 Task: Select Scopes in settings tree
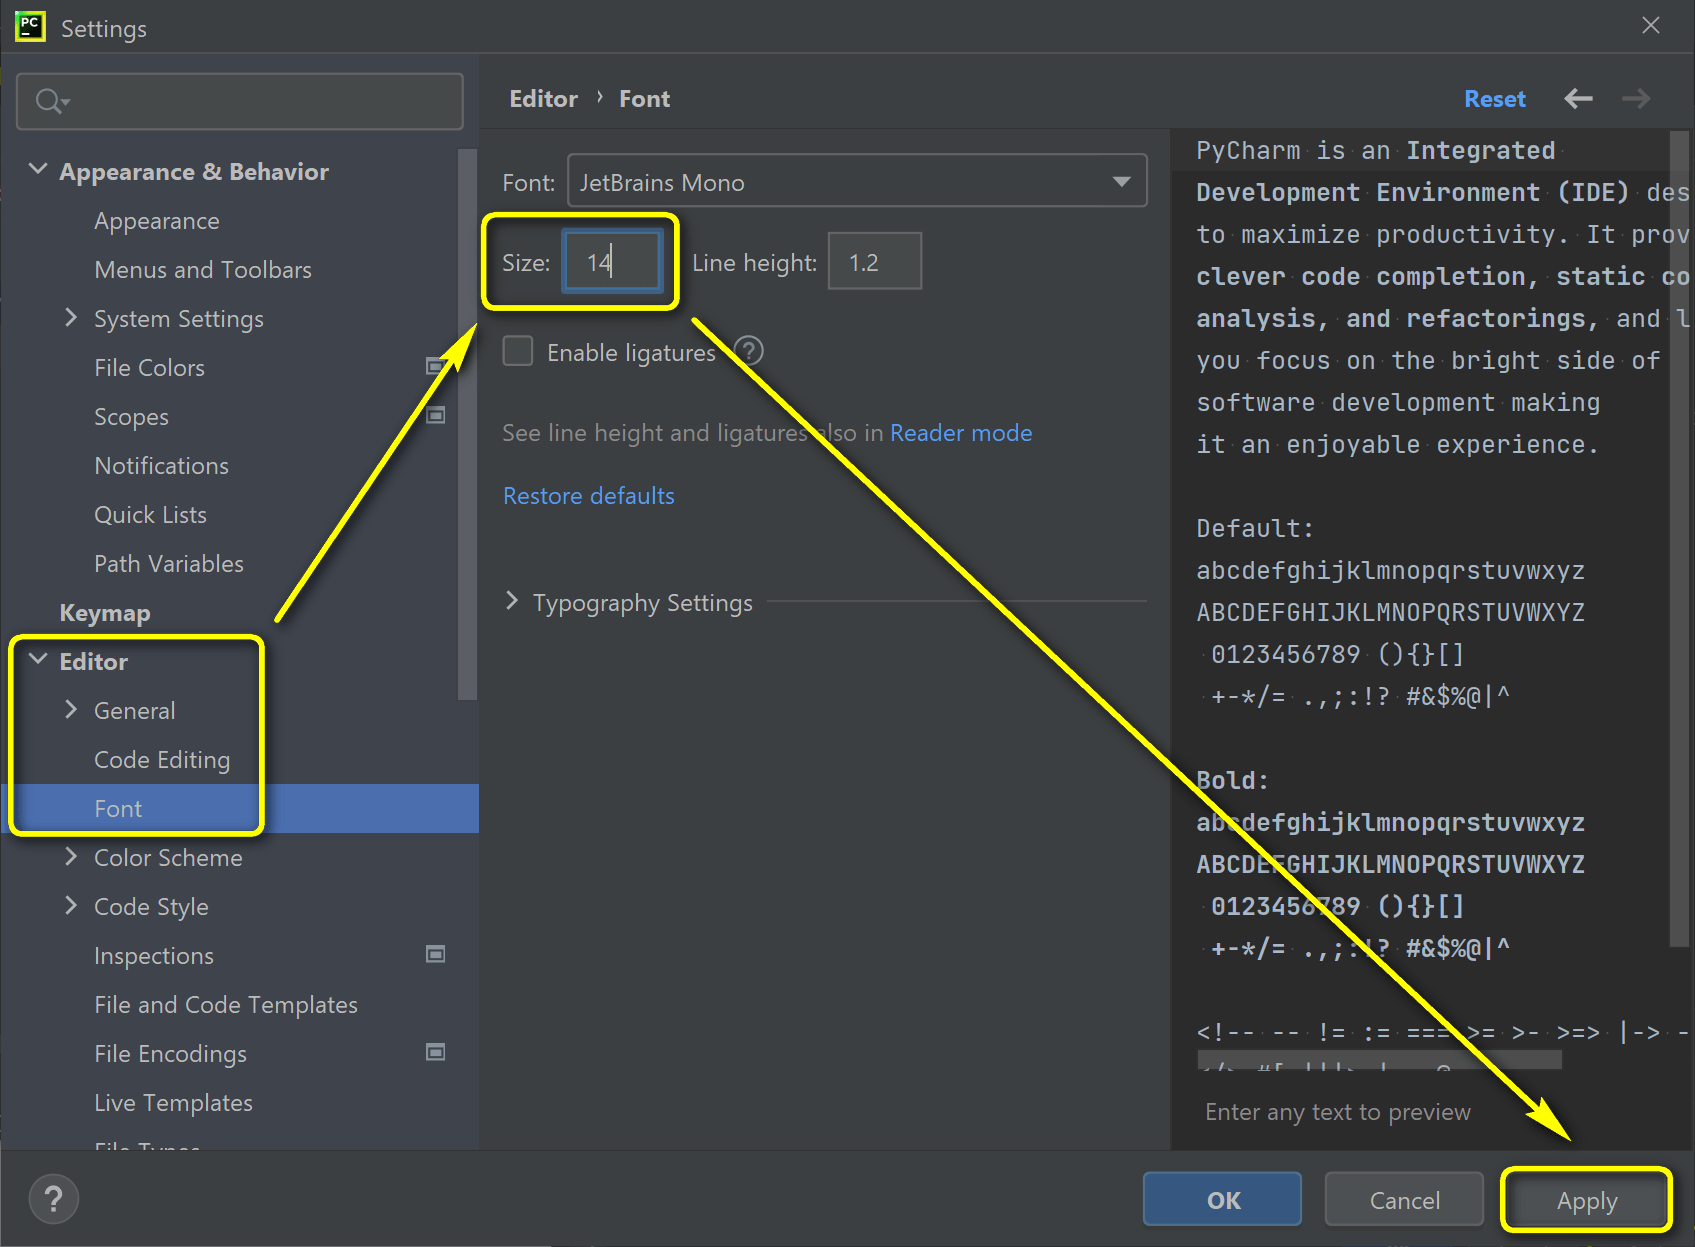tap(131, 417)
